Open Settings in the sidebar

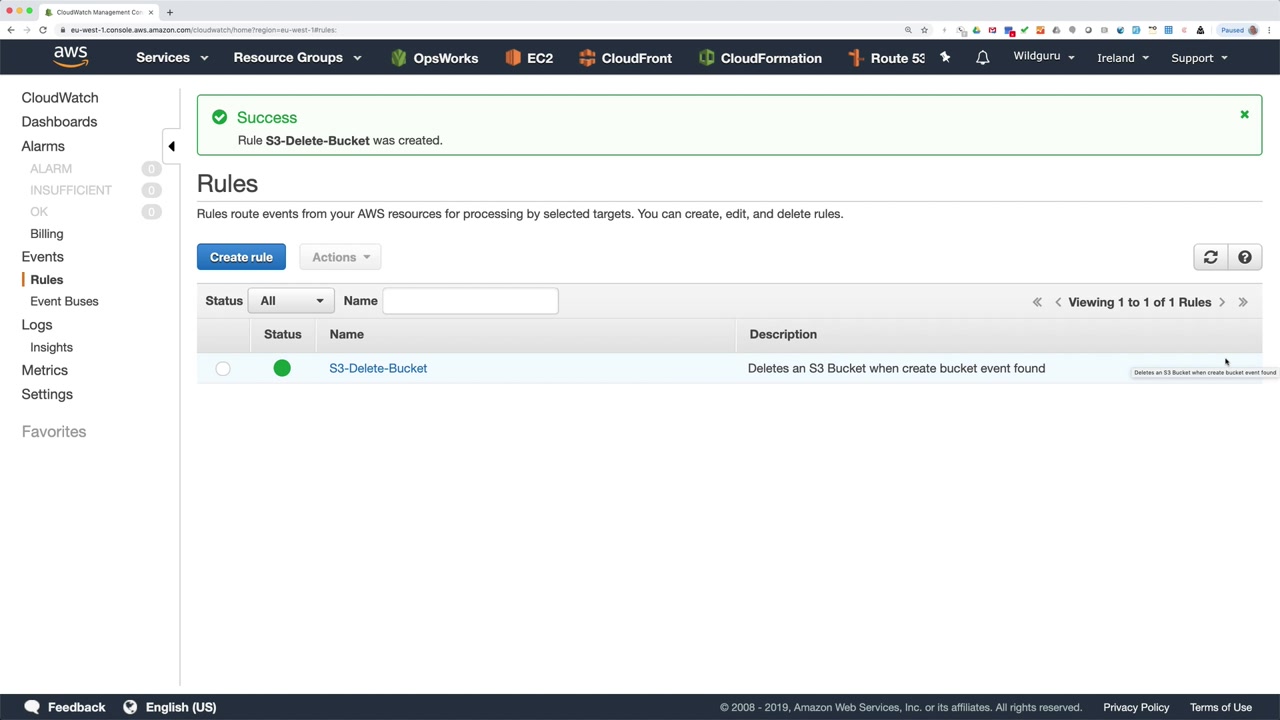point(47,394)
